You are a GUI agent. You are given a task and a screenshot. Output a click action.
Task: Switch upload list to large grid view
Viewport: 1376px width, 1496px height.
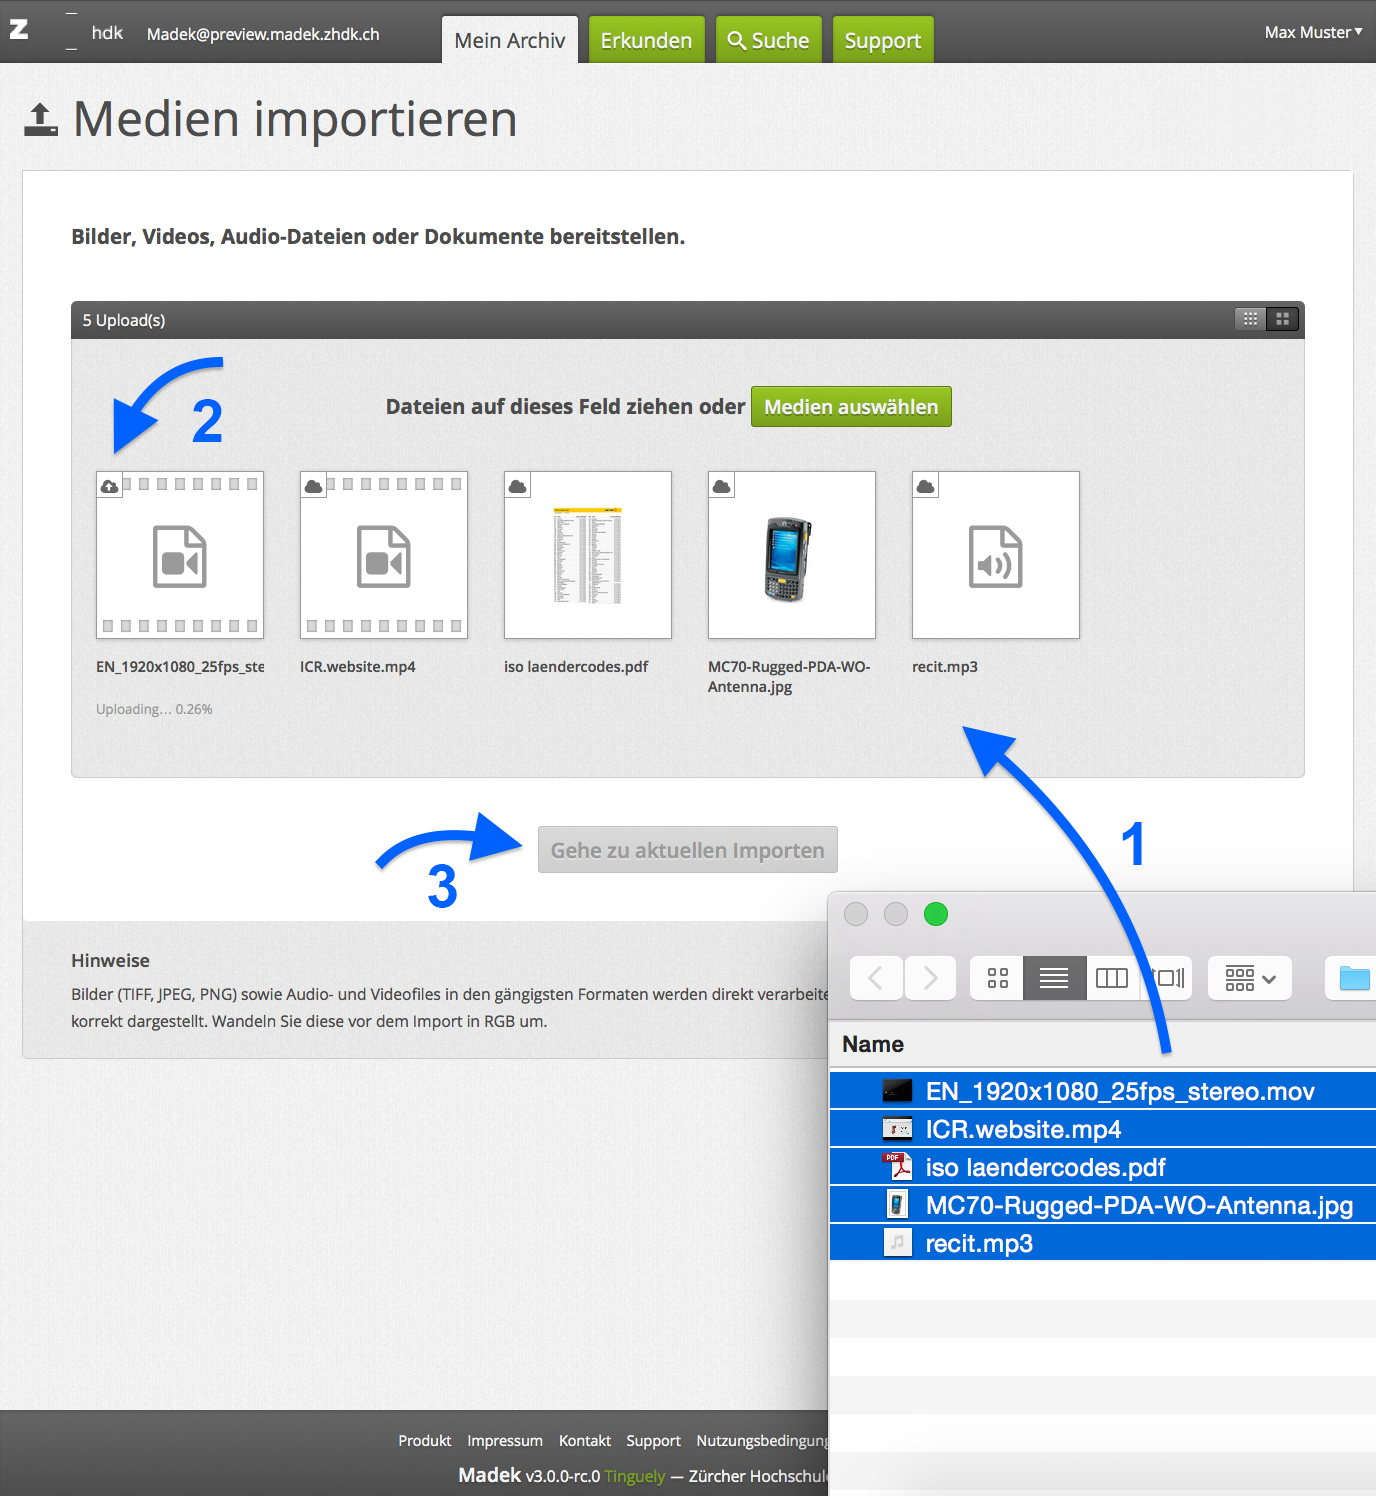tap(1282, 319)
